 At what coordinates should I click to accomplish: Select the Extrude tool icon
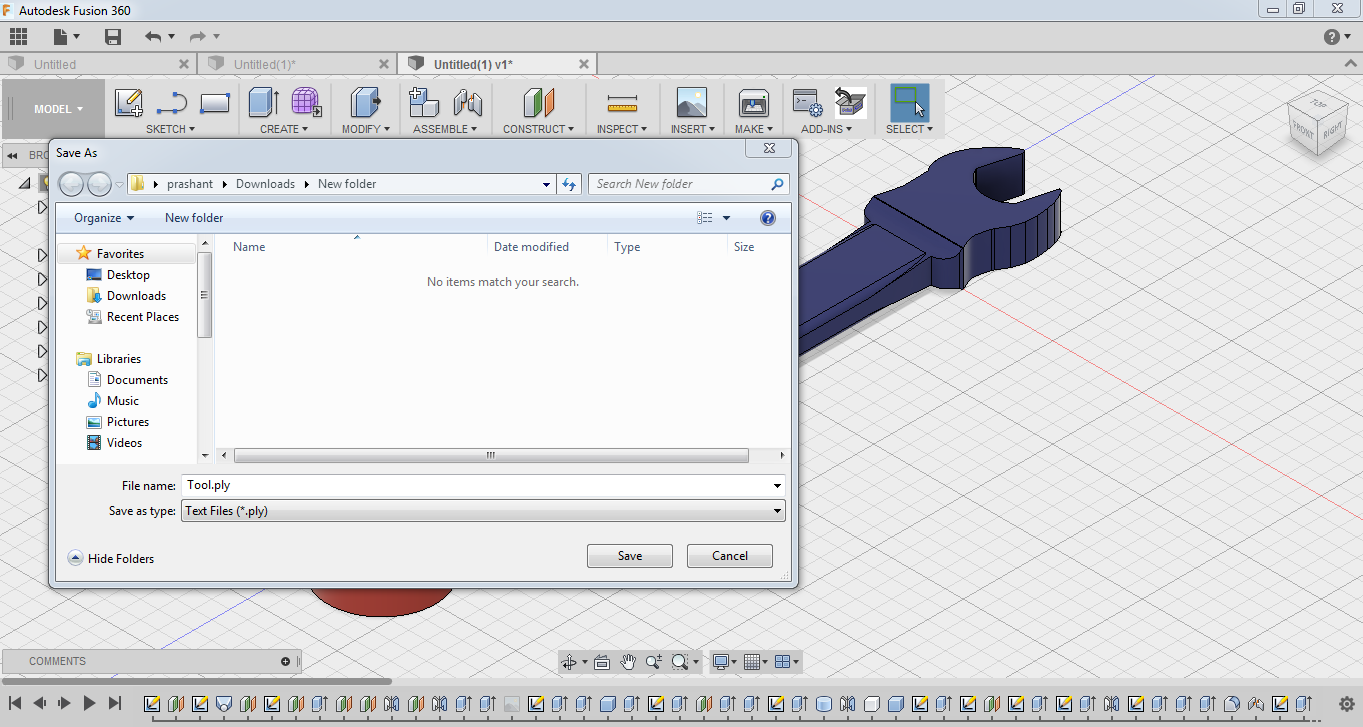click(263, 103)
